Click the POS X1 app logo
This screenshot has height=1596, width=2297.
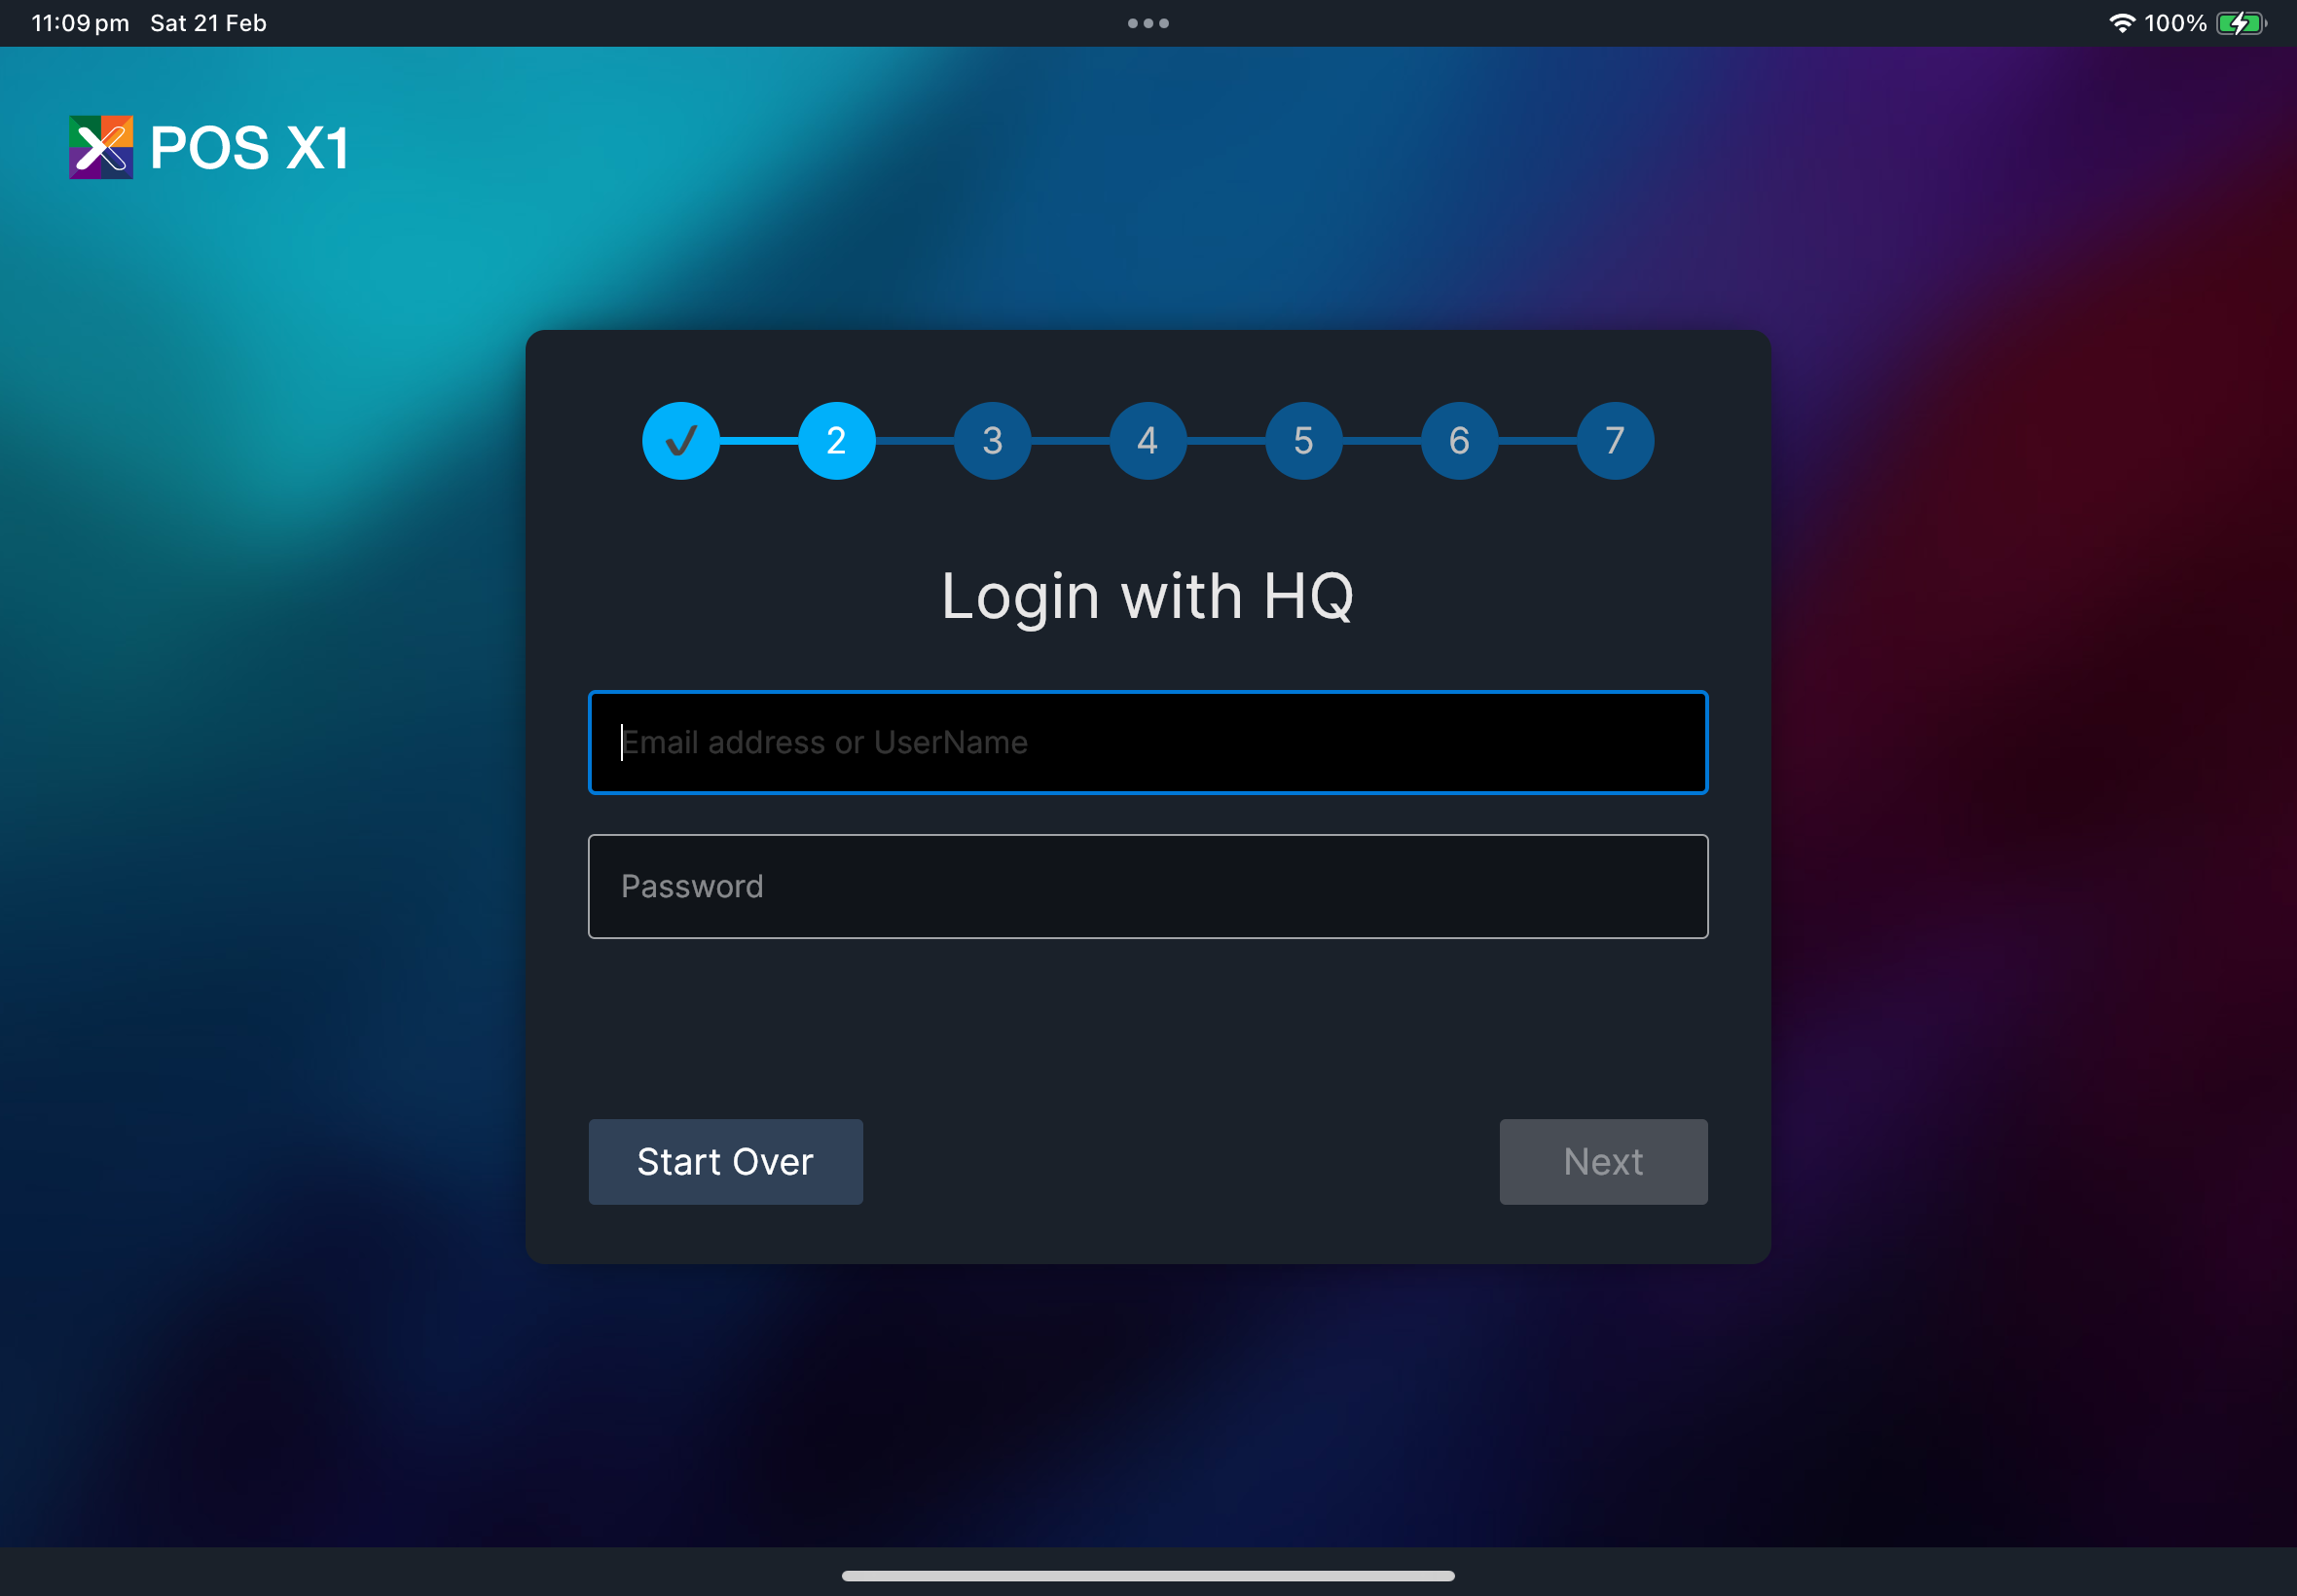point(100,147)
